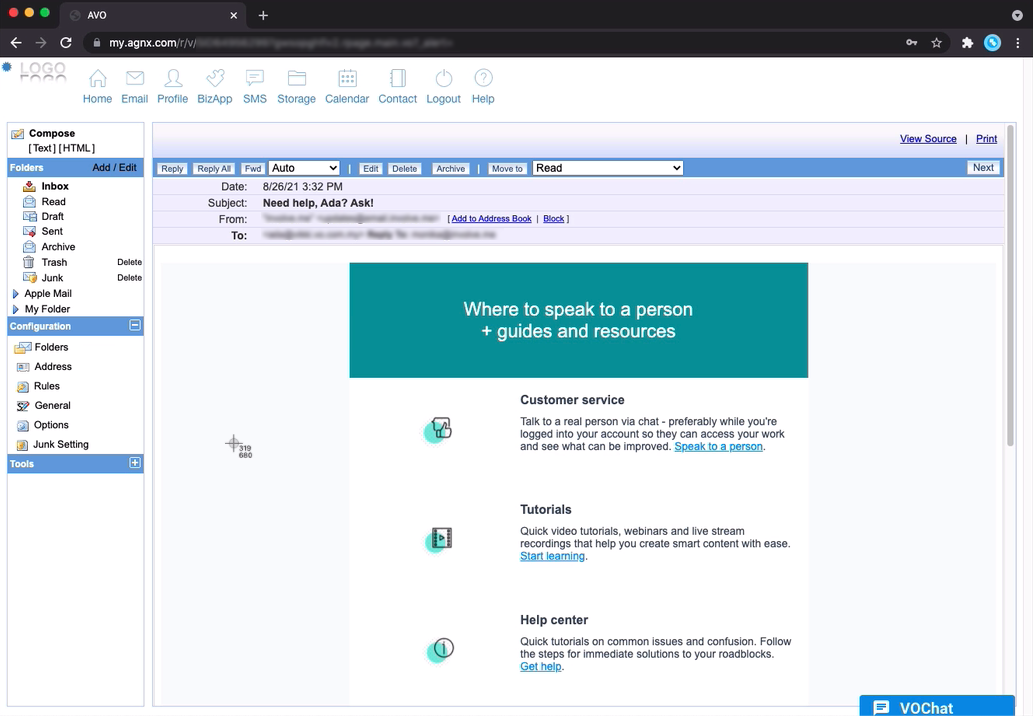The height and width of the screenshot is (716, 1033).
Task: Open the Calendar icon
Action: tap(347, 79)
